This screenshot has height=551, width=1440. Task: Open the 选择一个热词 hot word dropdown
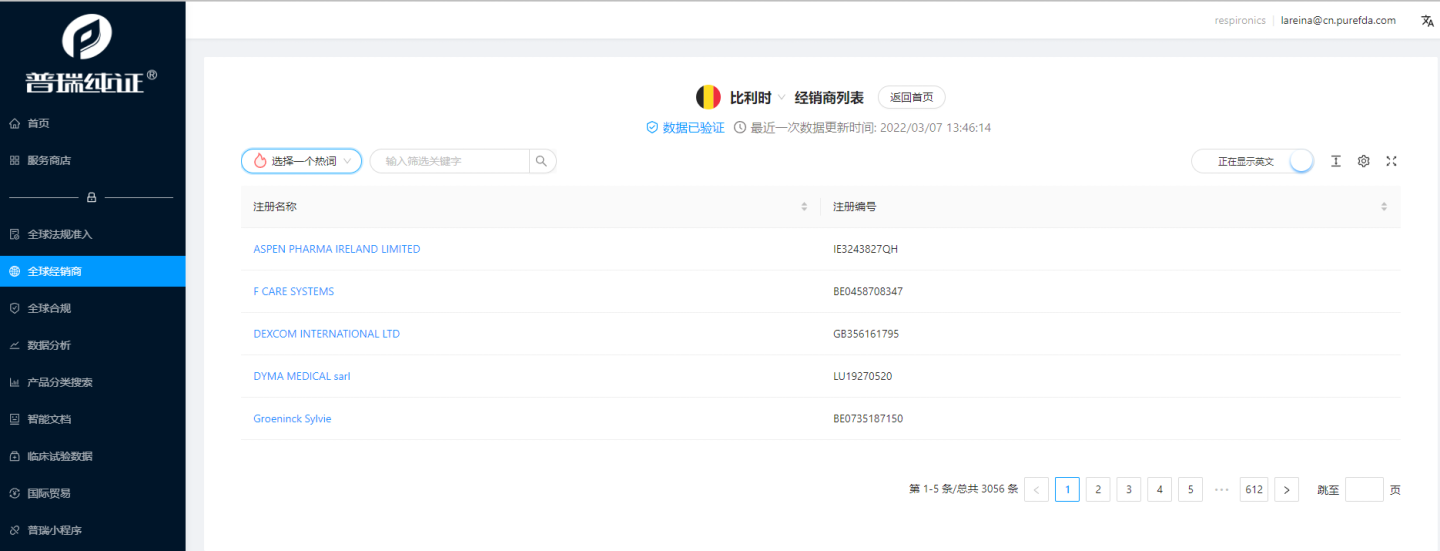pyautogui.click(x=301, y=161)
